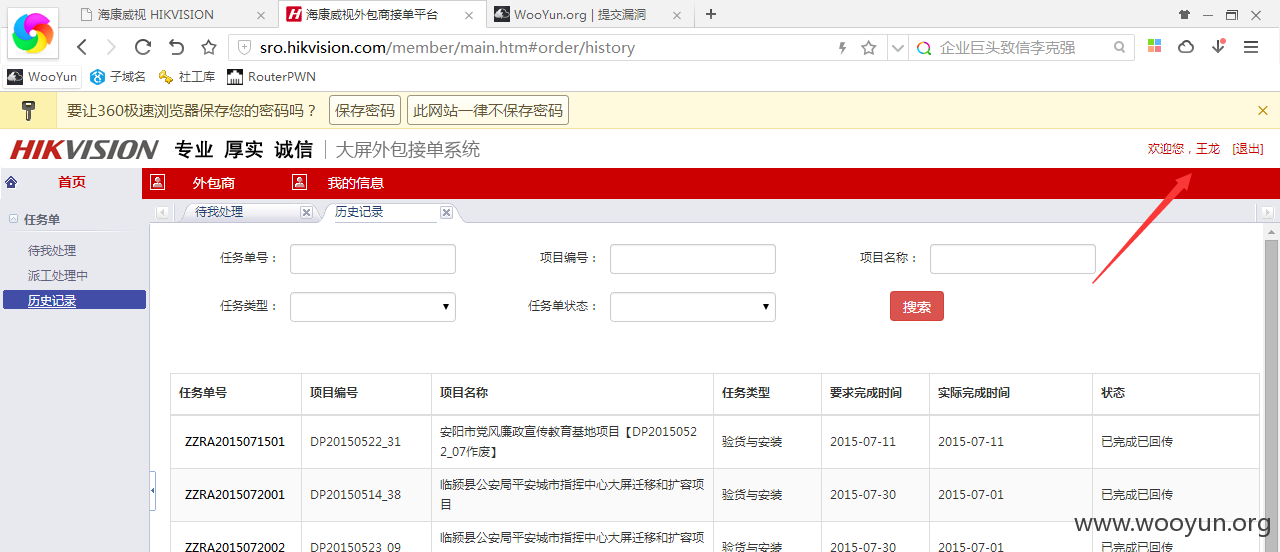1280x552 pixels.
Task: Click the tab strip left scroll arrow
Action: (x=162, y=212)
